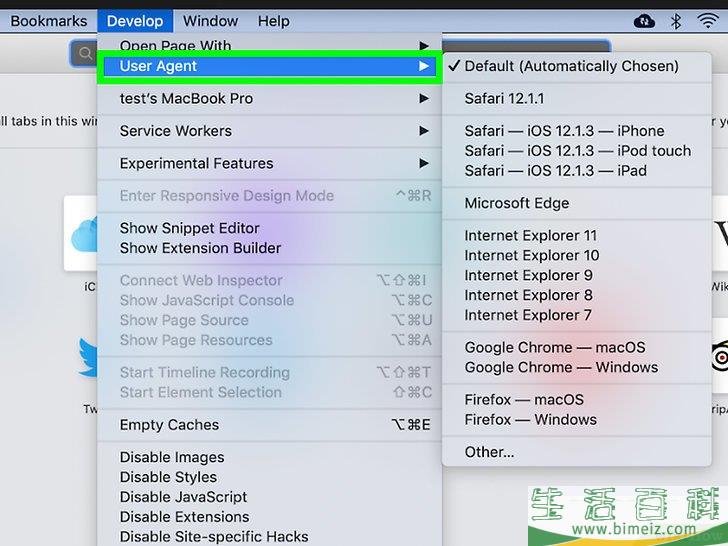728x546 pixels.
Task: Click the Wi-Fi menu bar icon
Action: click(708, 20)
